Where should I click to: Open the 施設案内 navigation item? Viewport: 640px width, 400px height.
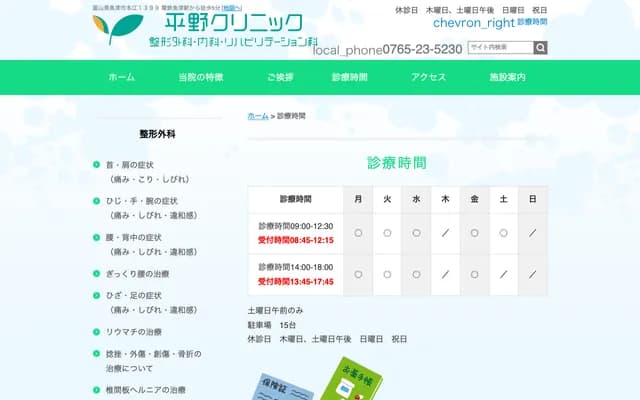point(507,77)
